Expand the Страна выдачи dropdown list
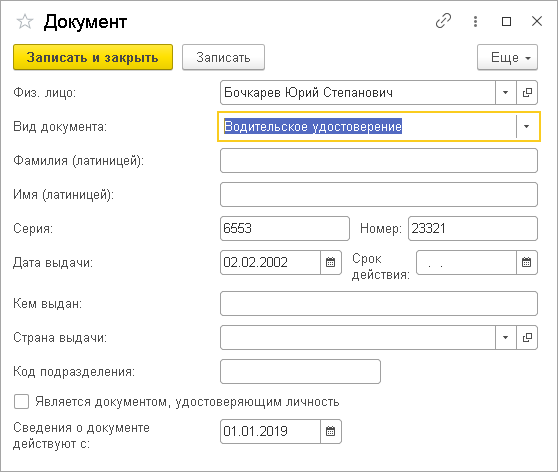This screenshot has height=472, width=558. point(506,337)
